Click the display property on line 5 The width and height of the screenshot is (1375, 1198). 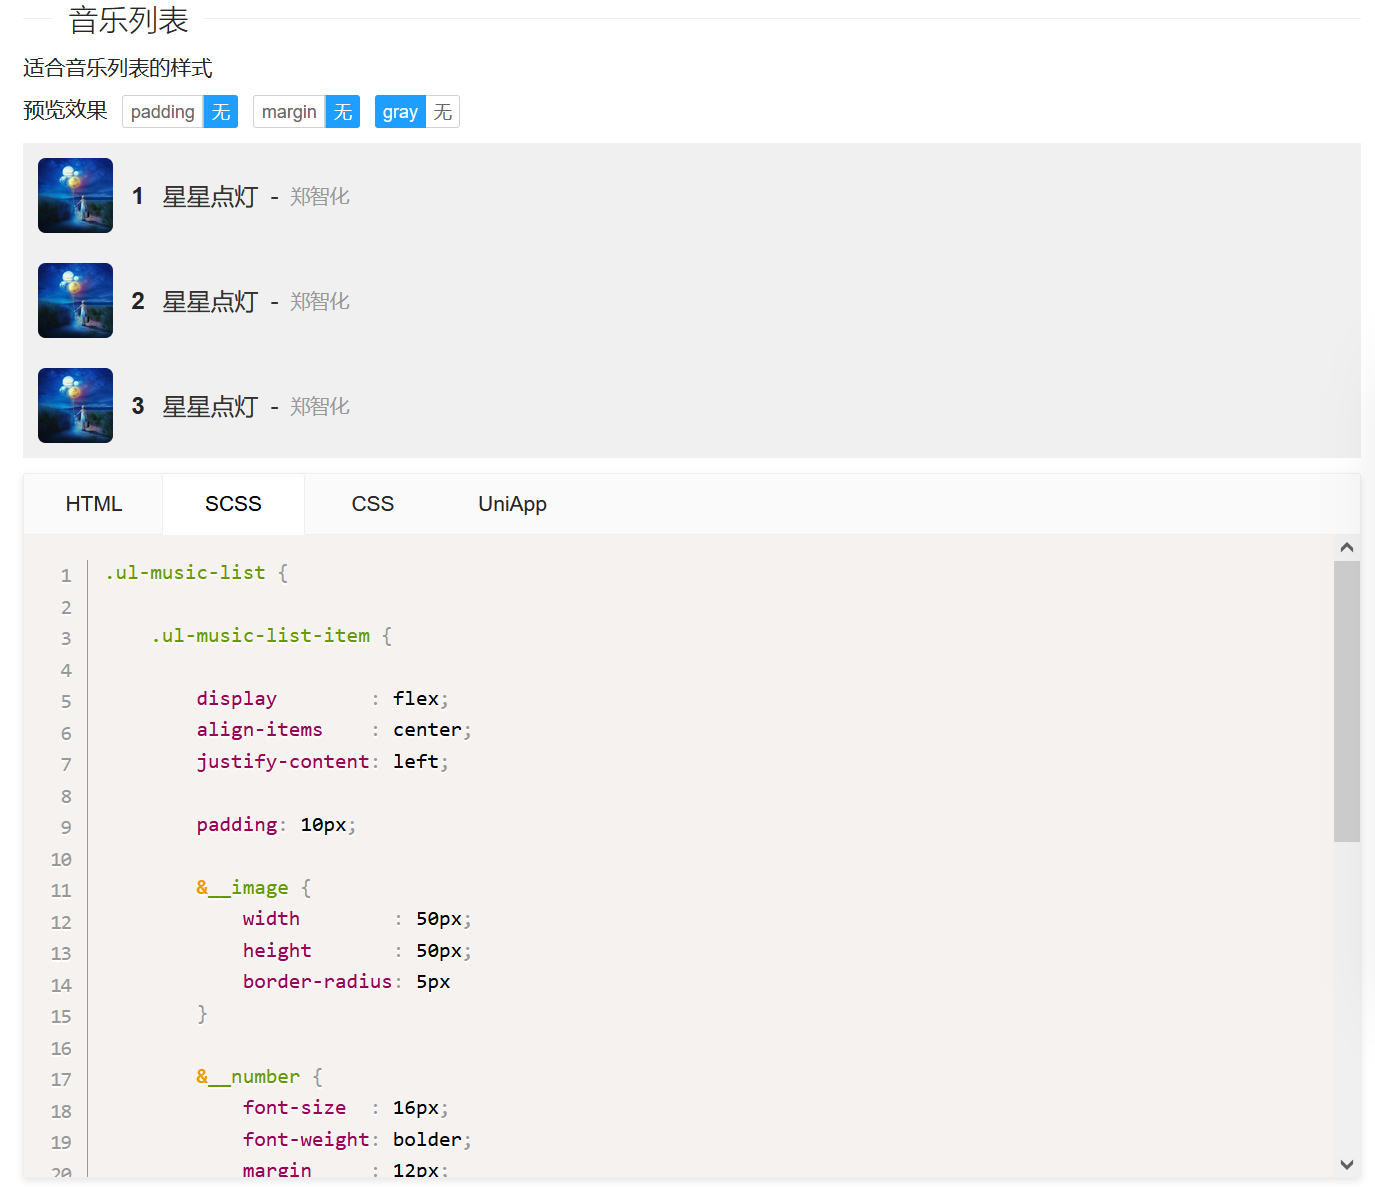tap(237, 699)
